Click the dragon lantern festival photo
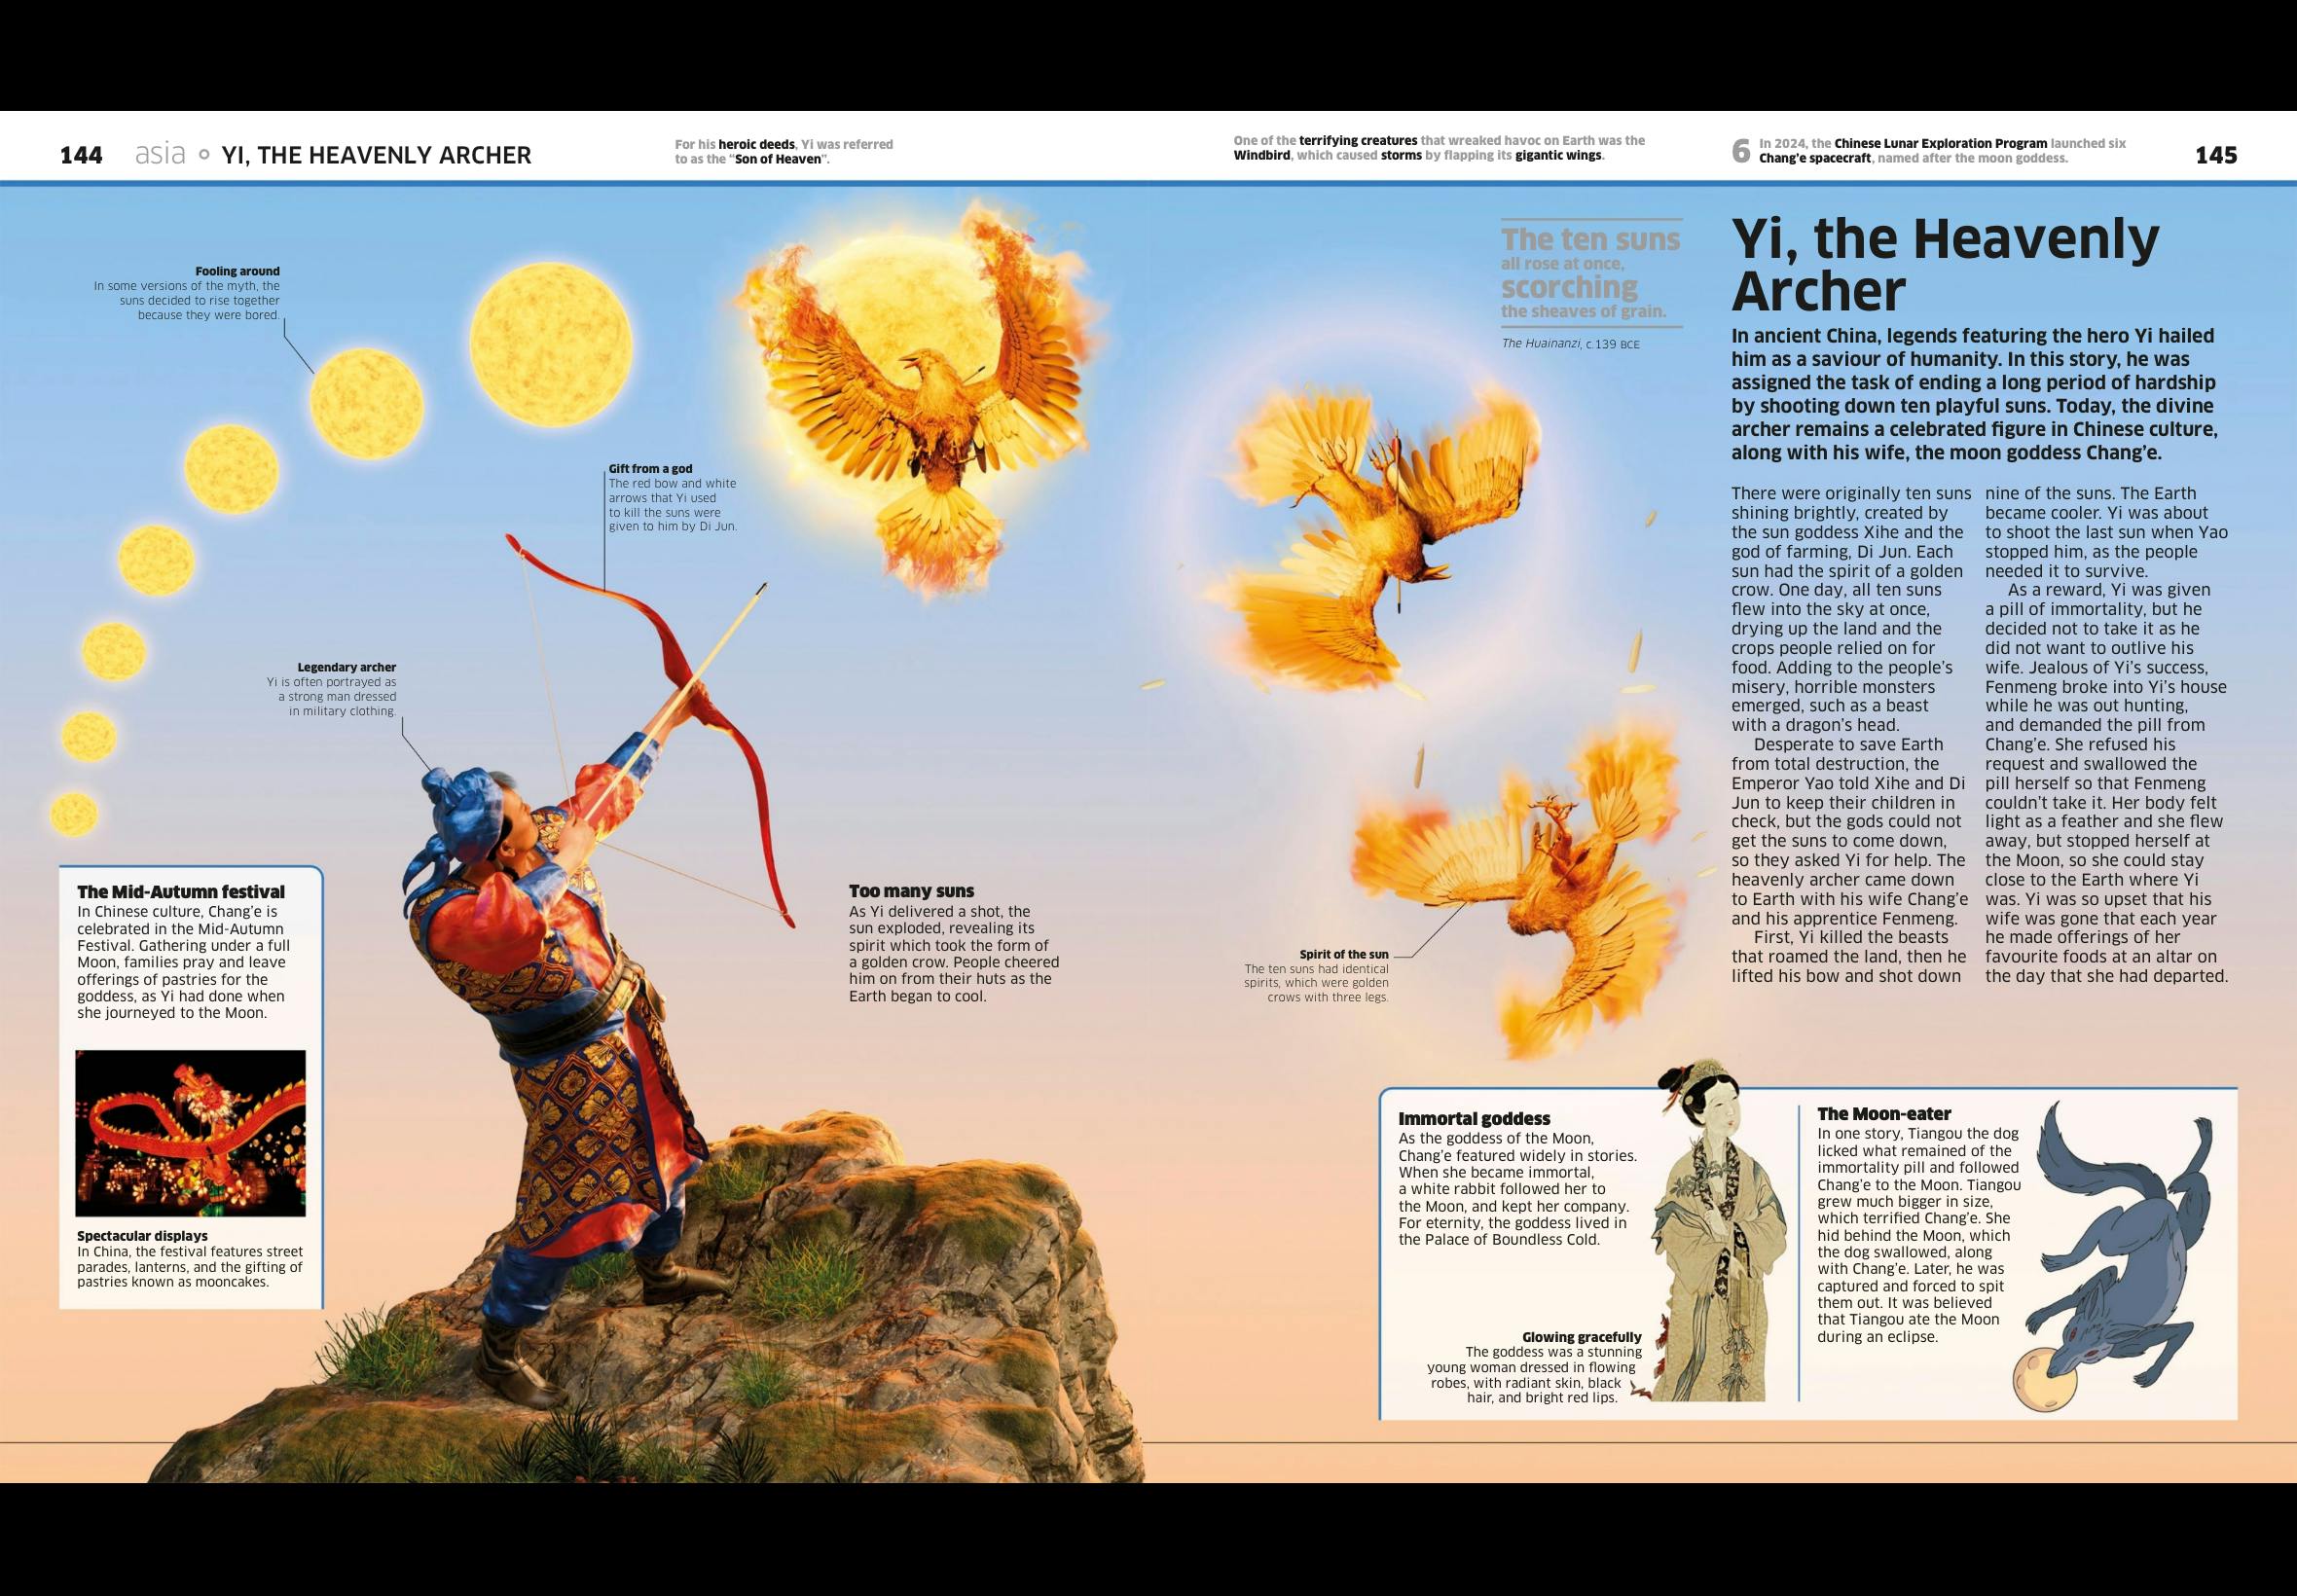Image resolution: width=2297 pixels, height=1596 pixels. click(x=190, y=1132)
